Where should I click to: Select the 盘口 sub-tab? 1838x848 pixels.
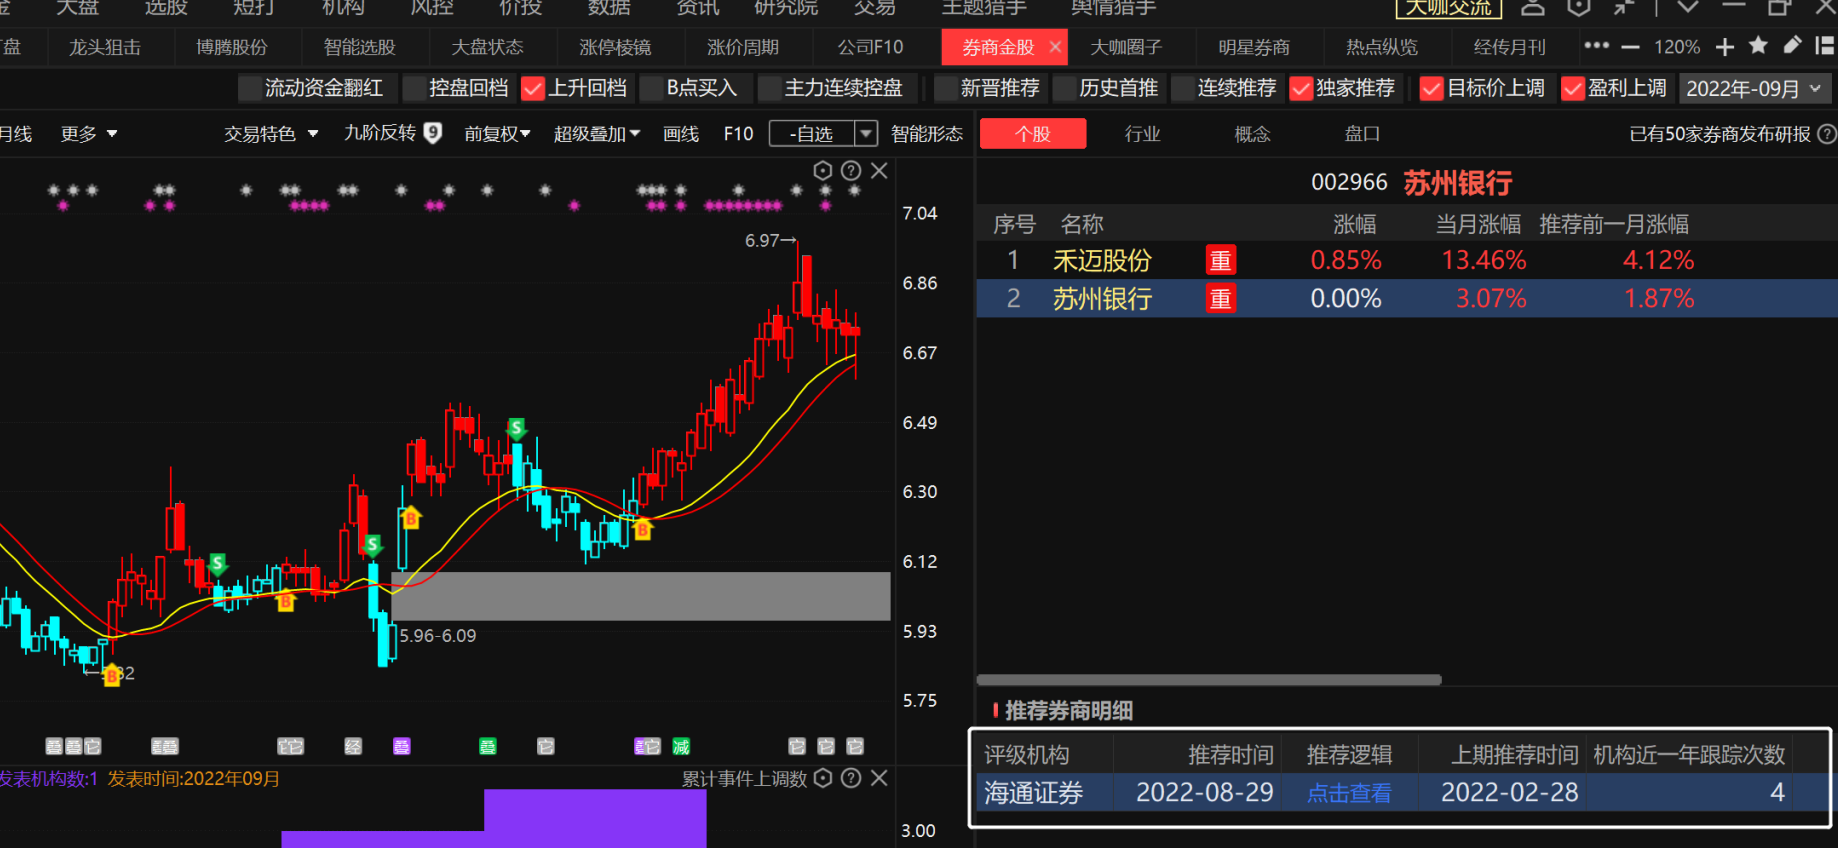pos(1362,134)
